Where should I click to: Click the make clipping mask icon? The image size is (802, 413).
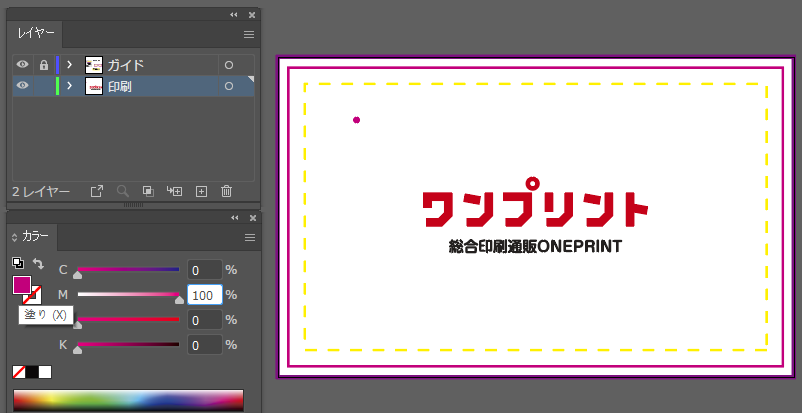click(148, 190)
